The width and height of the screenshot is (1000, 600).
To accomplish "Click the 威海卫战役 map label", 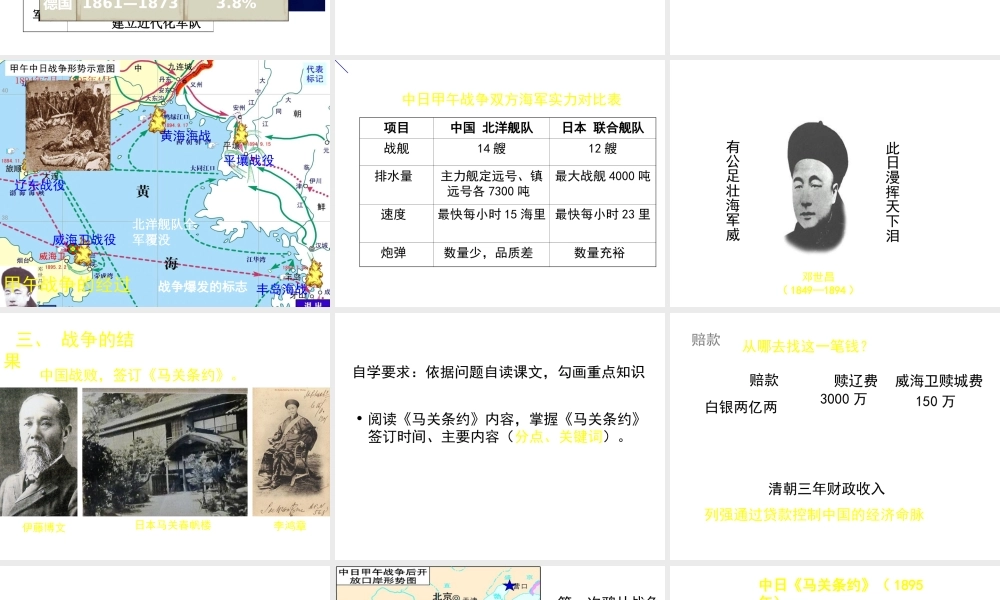I will pos(84,240).
